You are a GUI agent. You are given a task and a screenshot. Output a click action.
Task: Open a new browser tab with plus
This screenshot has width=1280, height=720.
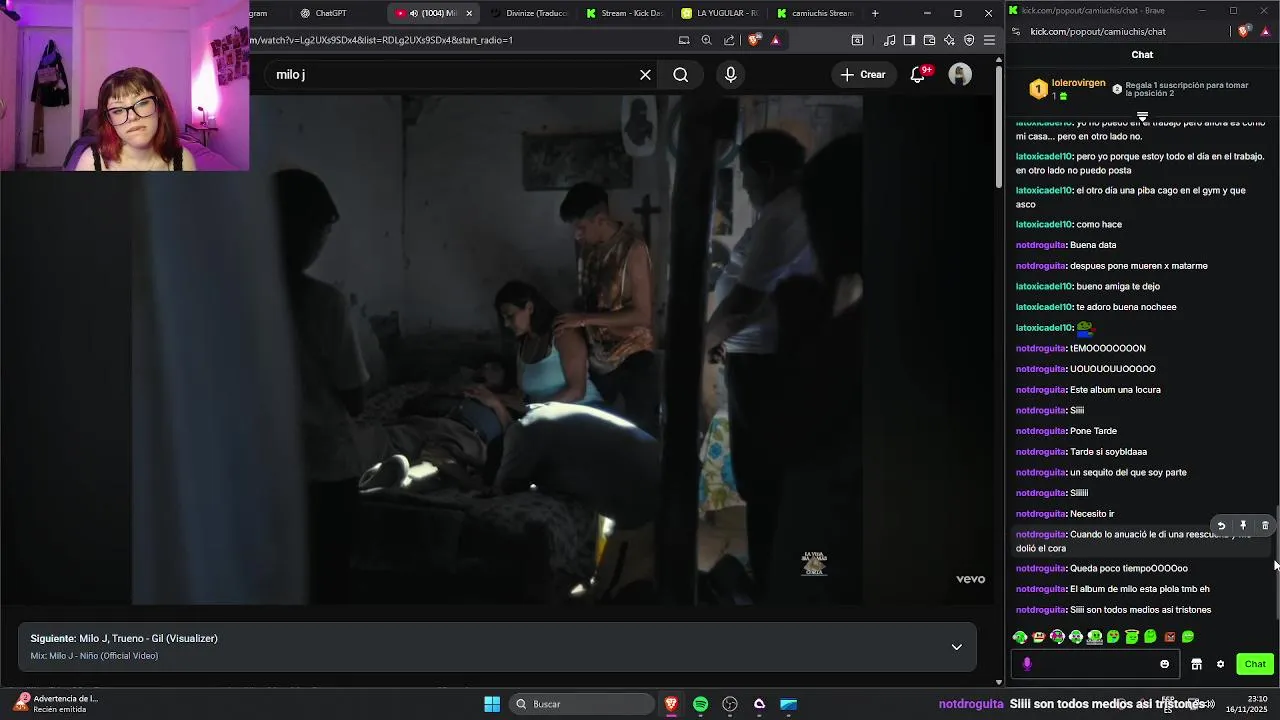click(875, 13)
